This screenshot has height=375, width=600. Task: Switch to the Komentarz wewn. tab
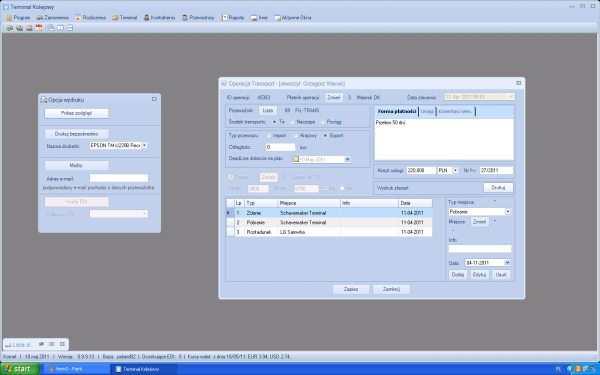[x=455, y=111]
